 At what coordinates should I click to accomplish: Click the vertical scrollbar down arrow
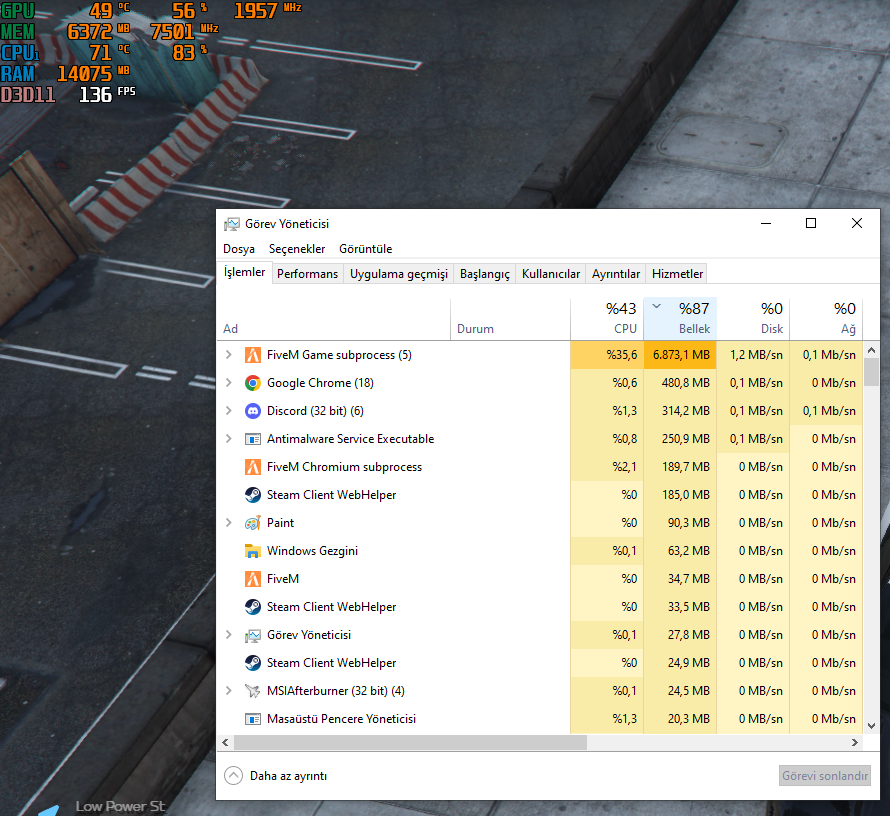871,726
